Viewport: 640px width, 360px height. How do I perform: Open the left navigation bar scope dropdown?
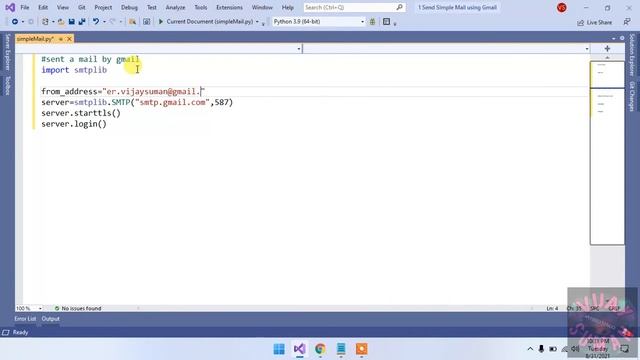point(299,49)
